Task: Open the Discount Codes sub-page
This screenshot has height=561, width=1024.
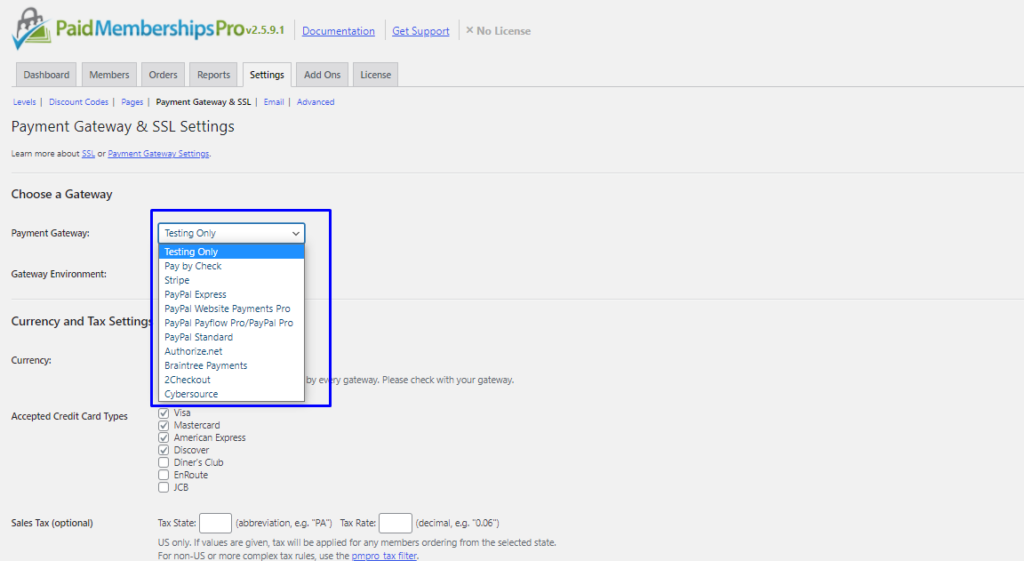Action: click(78, 102)
